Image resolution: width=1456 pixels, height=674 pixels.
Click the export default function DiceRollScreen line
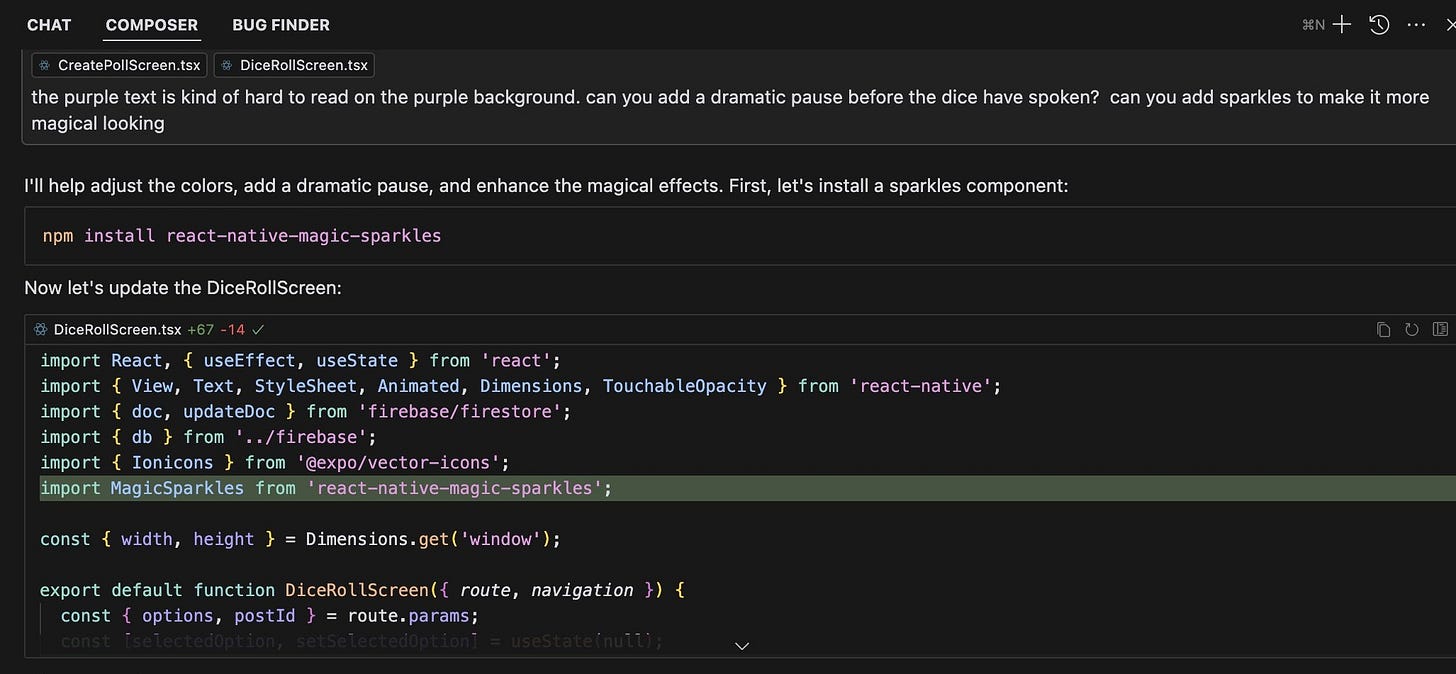(362, 590)
